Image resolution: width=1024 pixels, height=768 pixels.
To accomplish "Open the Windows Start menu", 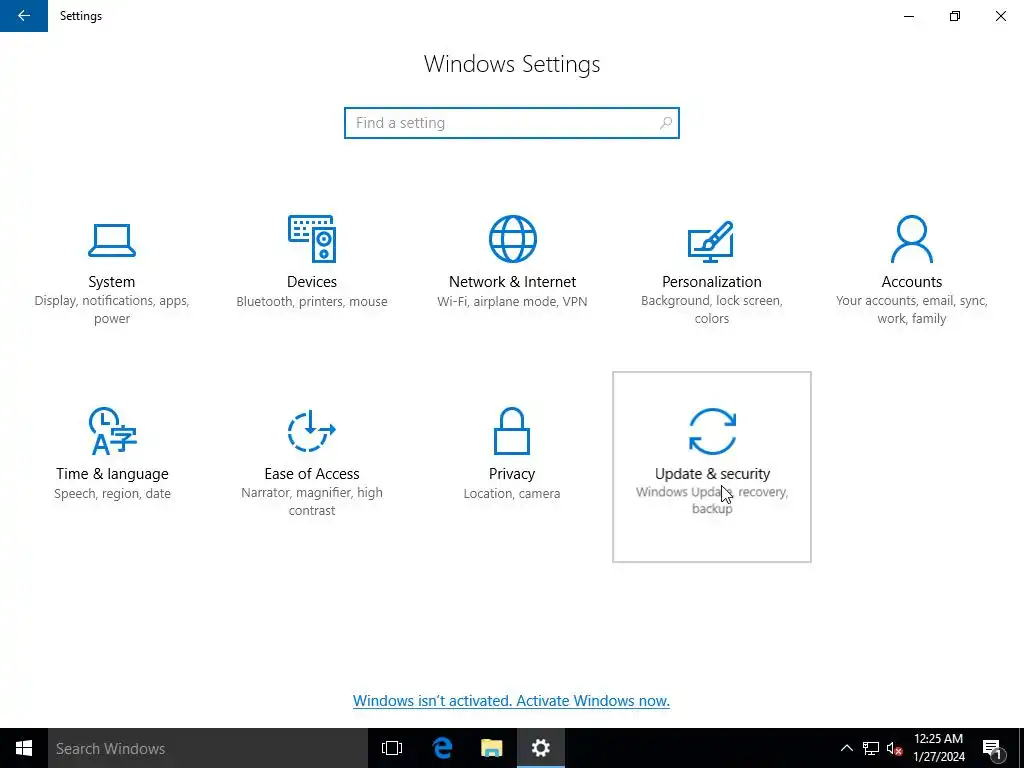I will click(x=24, y=748).
